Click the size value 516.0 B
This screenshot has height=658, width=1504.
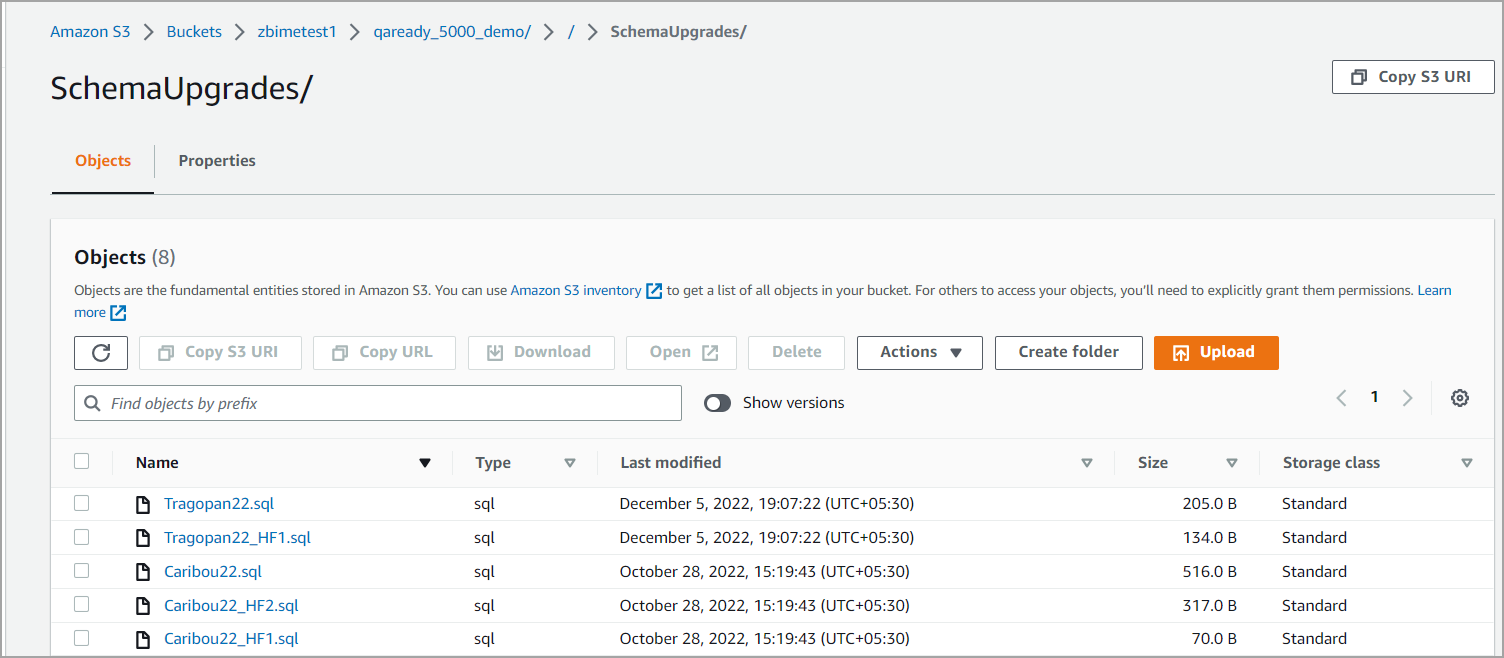coord(1209,572)
